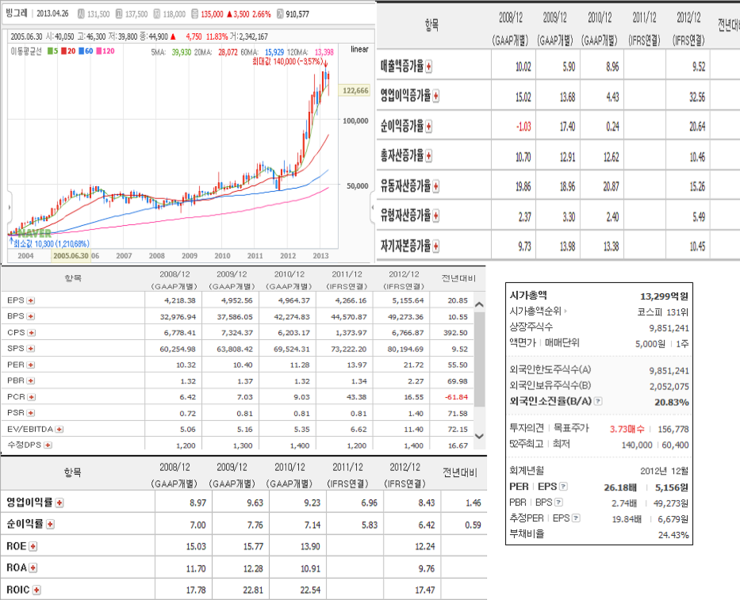
Task: Open help icon beside PBR | BPS
Action: pos(558,502)
